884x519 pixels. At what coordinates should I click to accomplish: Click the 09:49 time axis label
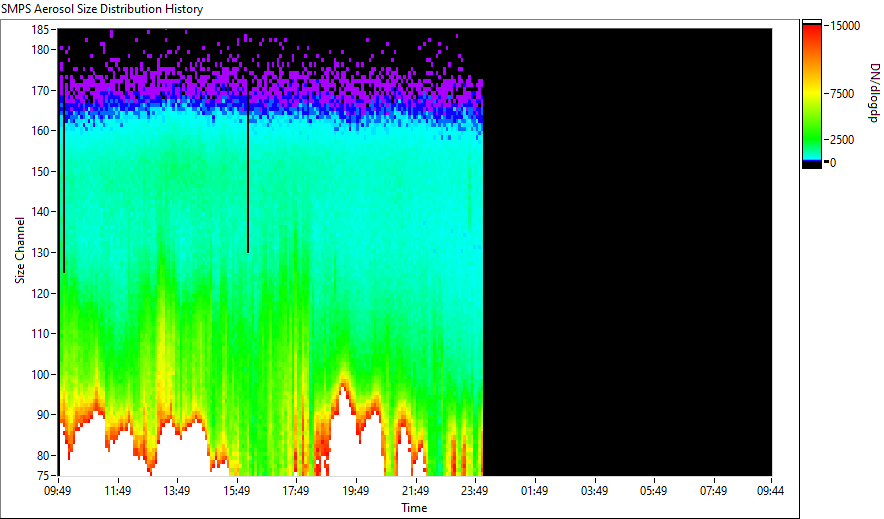[x=58, y=491]
